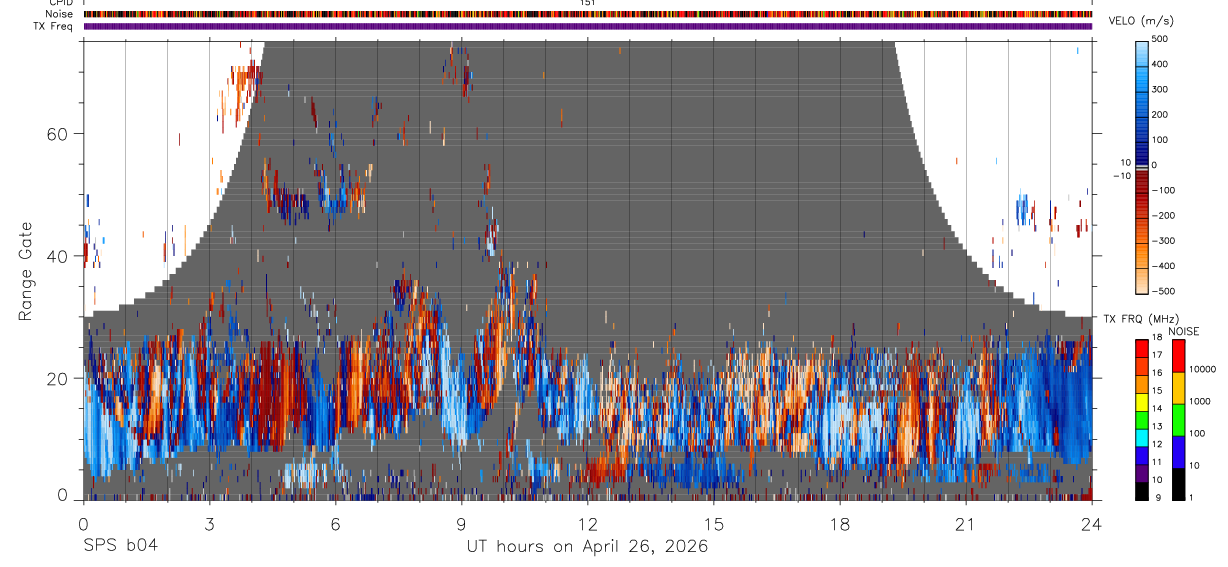Click the 17 label on TX FRQ scale

[1156, 355]
